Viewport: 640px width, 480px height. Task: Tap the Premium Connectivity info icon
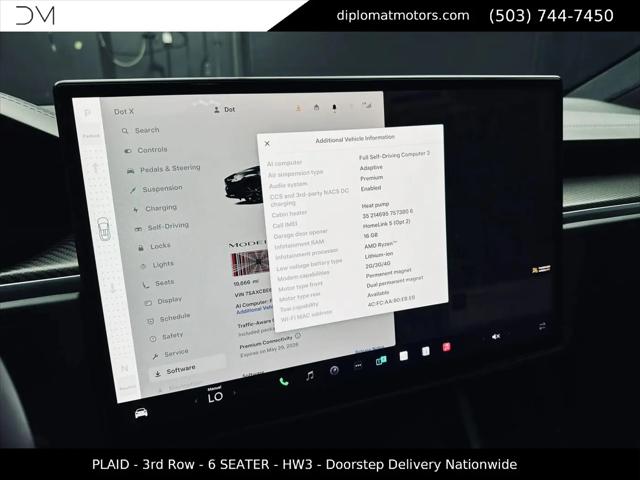click(298, 336)
